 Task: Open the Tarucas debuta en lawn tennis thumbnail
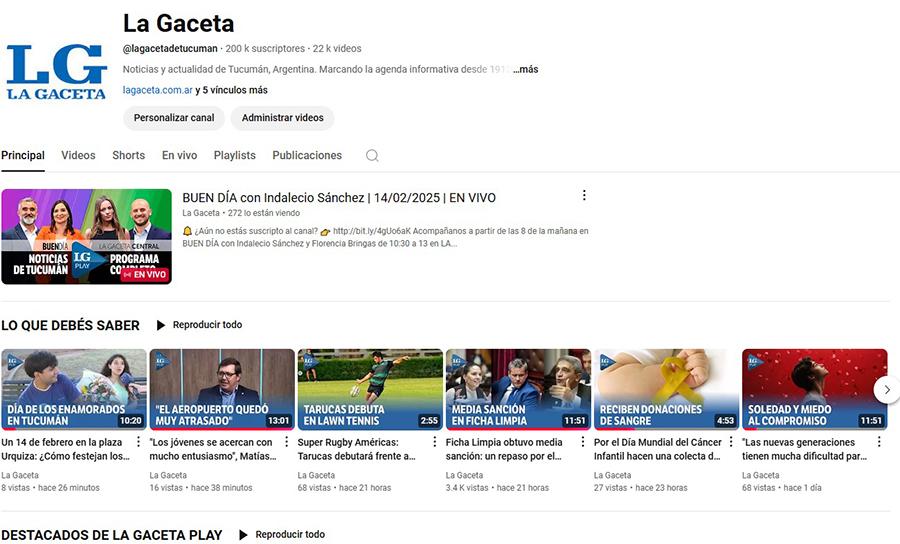click(x=370, y=389)
